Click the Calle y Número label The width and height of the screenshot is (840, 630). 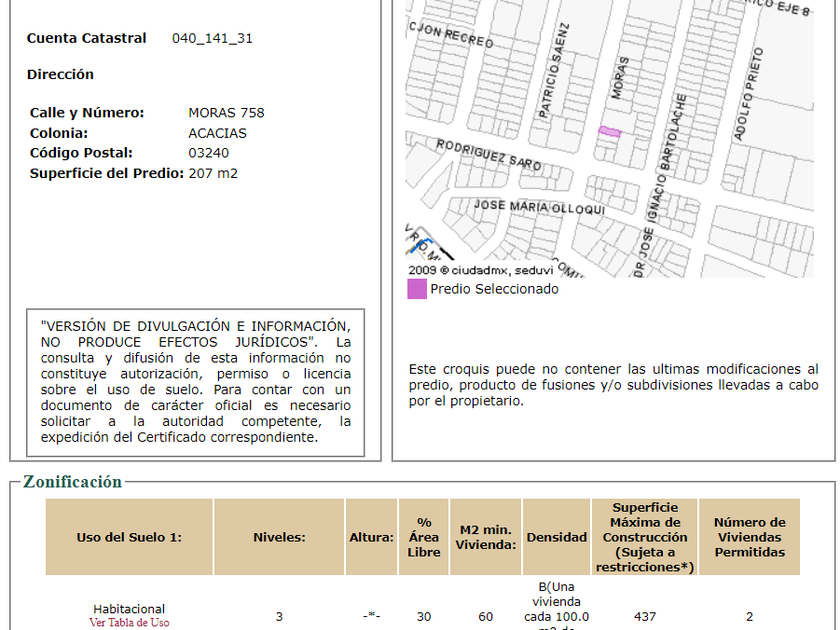coord(87,113)
